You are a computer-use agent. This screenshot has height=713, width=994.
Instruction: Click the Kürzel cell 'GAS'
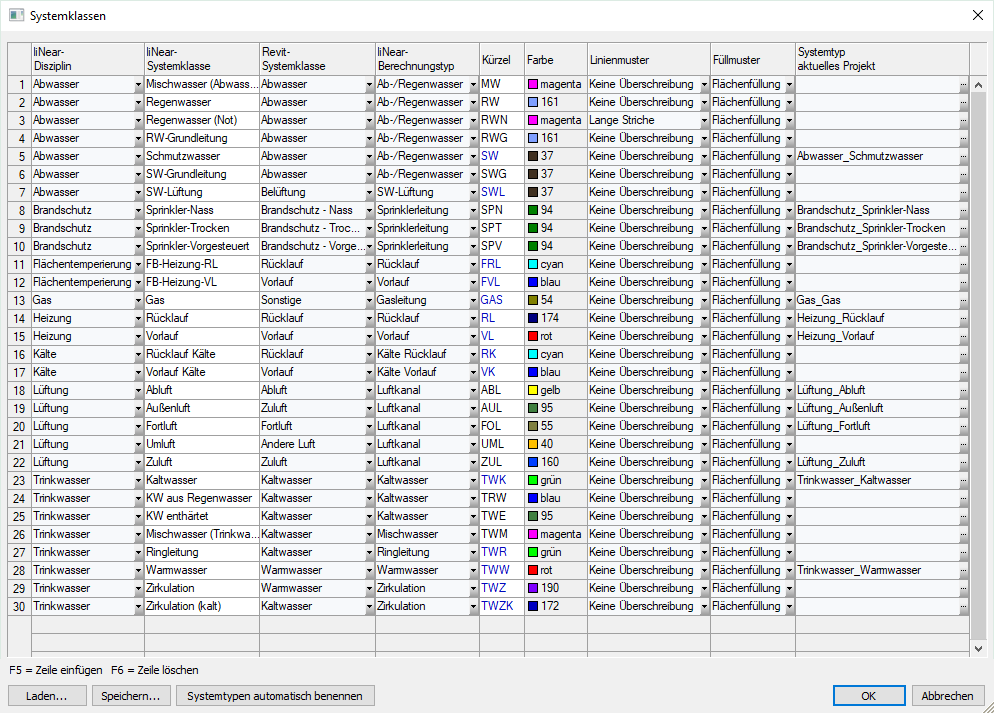tap(501, 300)
